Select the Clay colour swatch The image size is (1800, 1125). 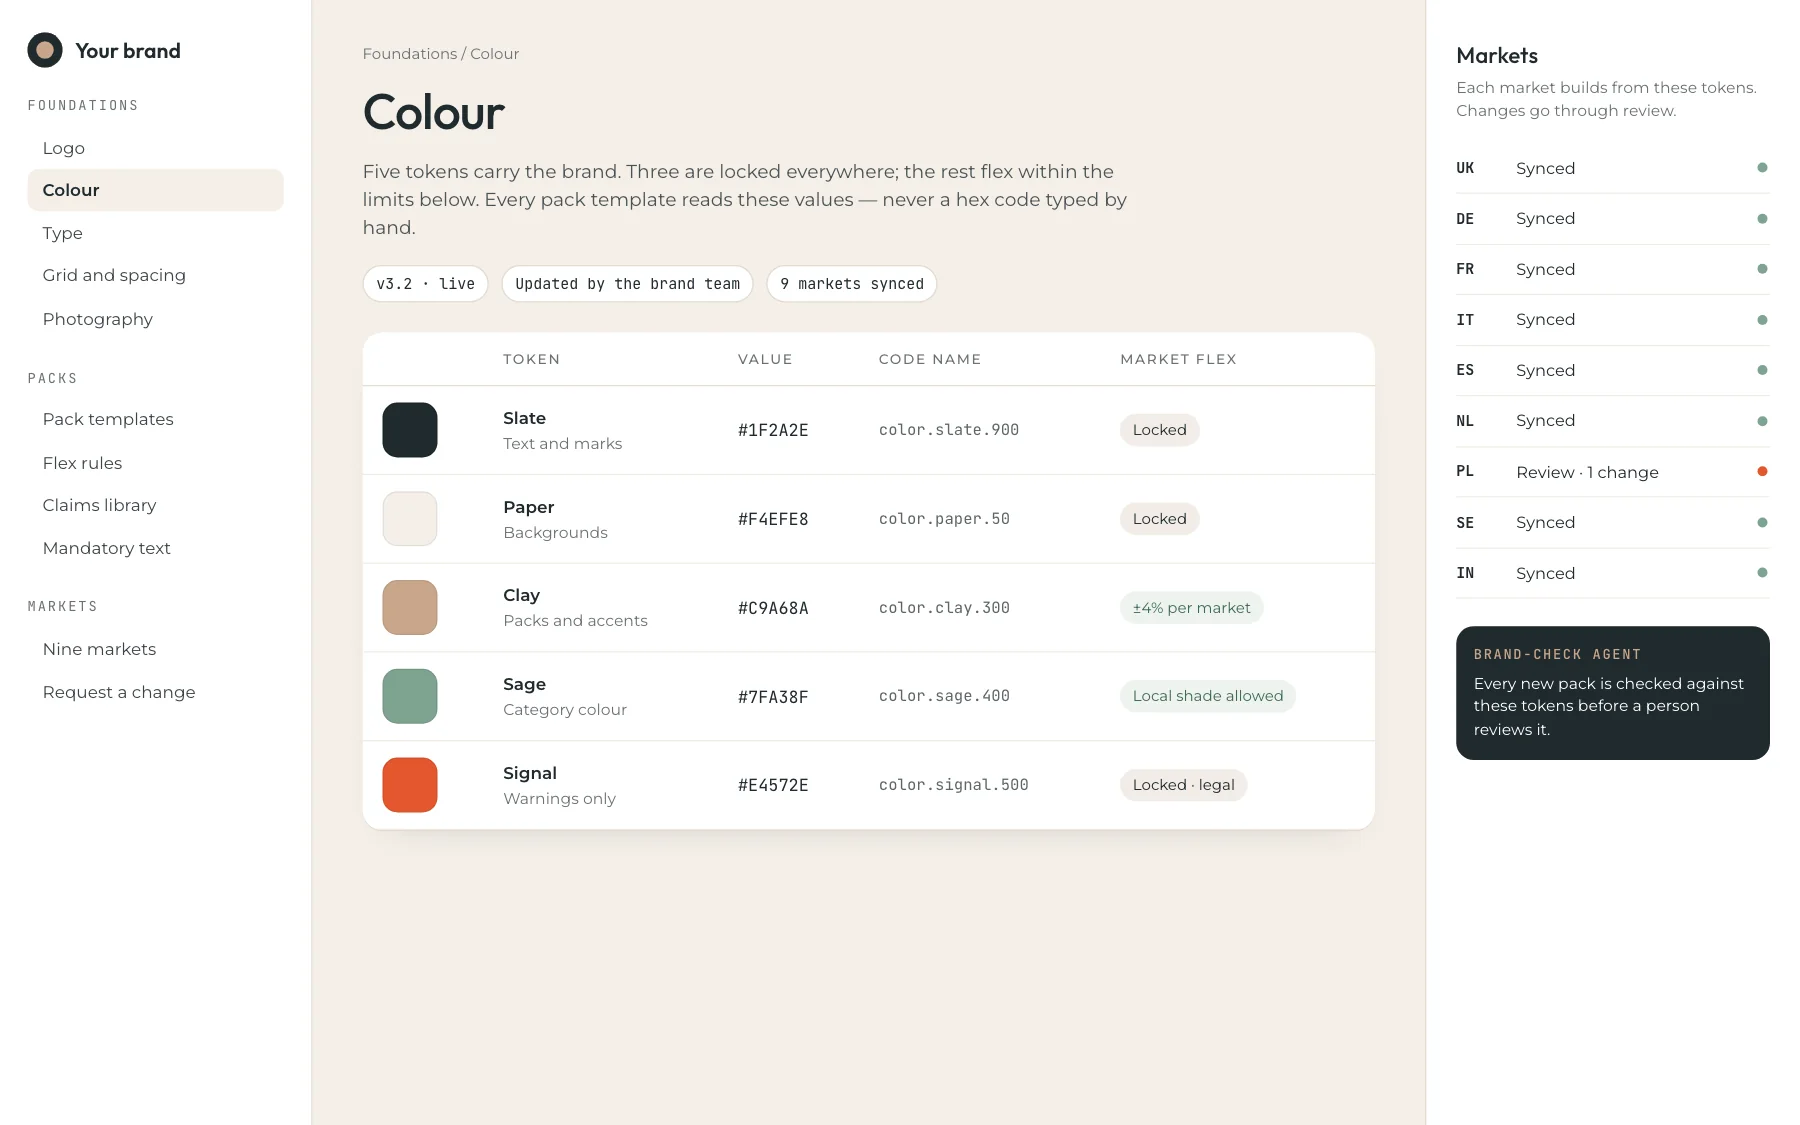coord(410,608)
